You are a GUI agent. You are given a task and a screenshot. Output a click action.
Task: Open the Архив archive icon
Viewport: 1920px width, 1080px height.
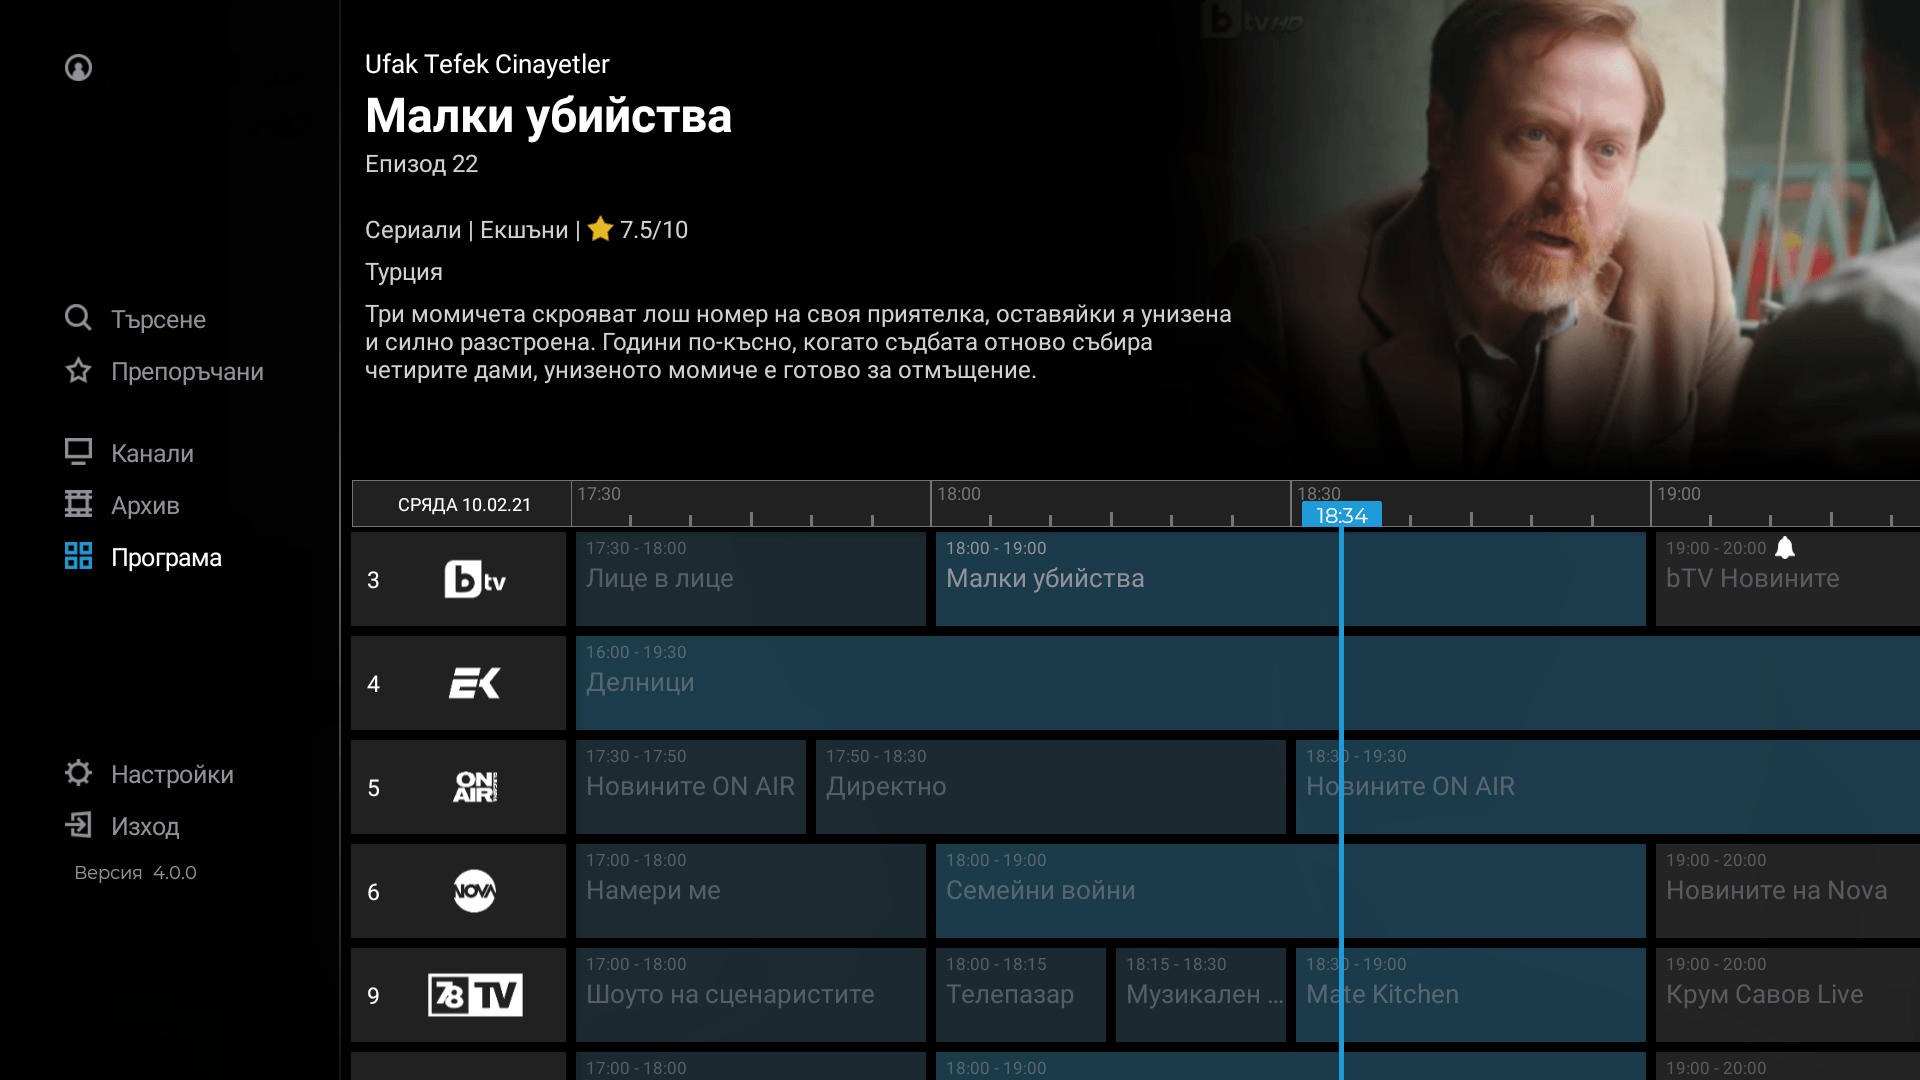coord(78,504)
